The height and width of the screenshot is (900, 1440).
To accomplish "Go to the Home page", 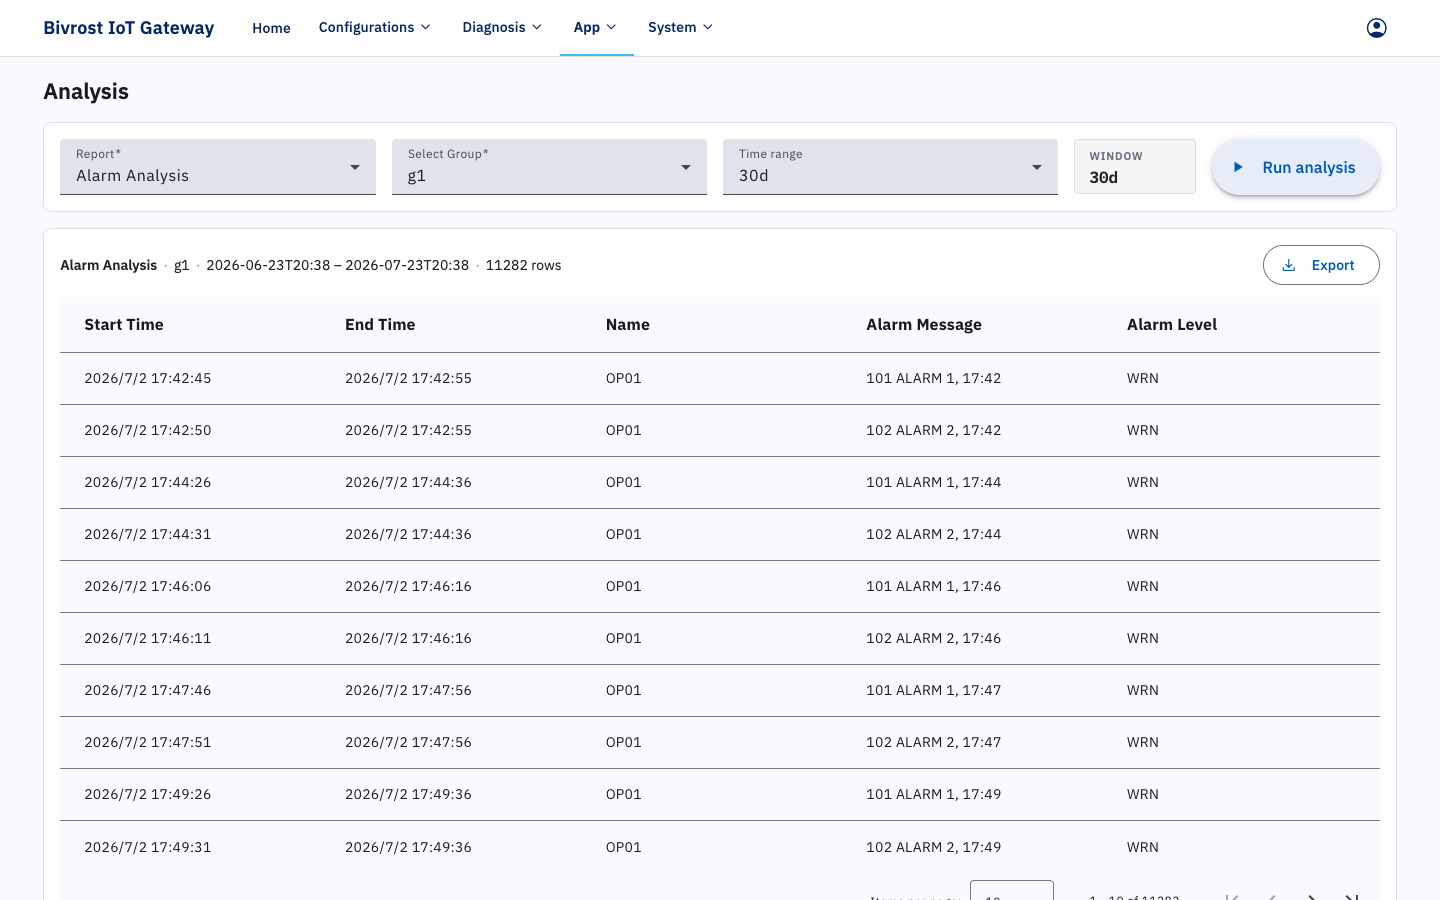I will [x=271, y=28].
